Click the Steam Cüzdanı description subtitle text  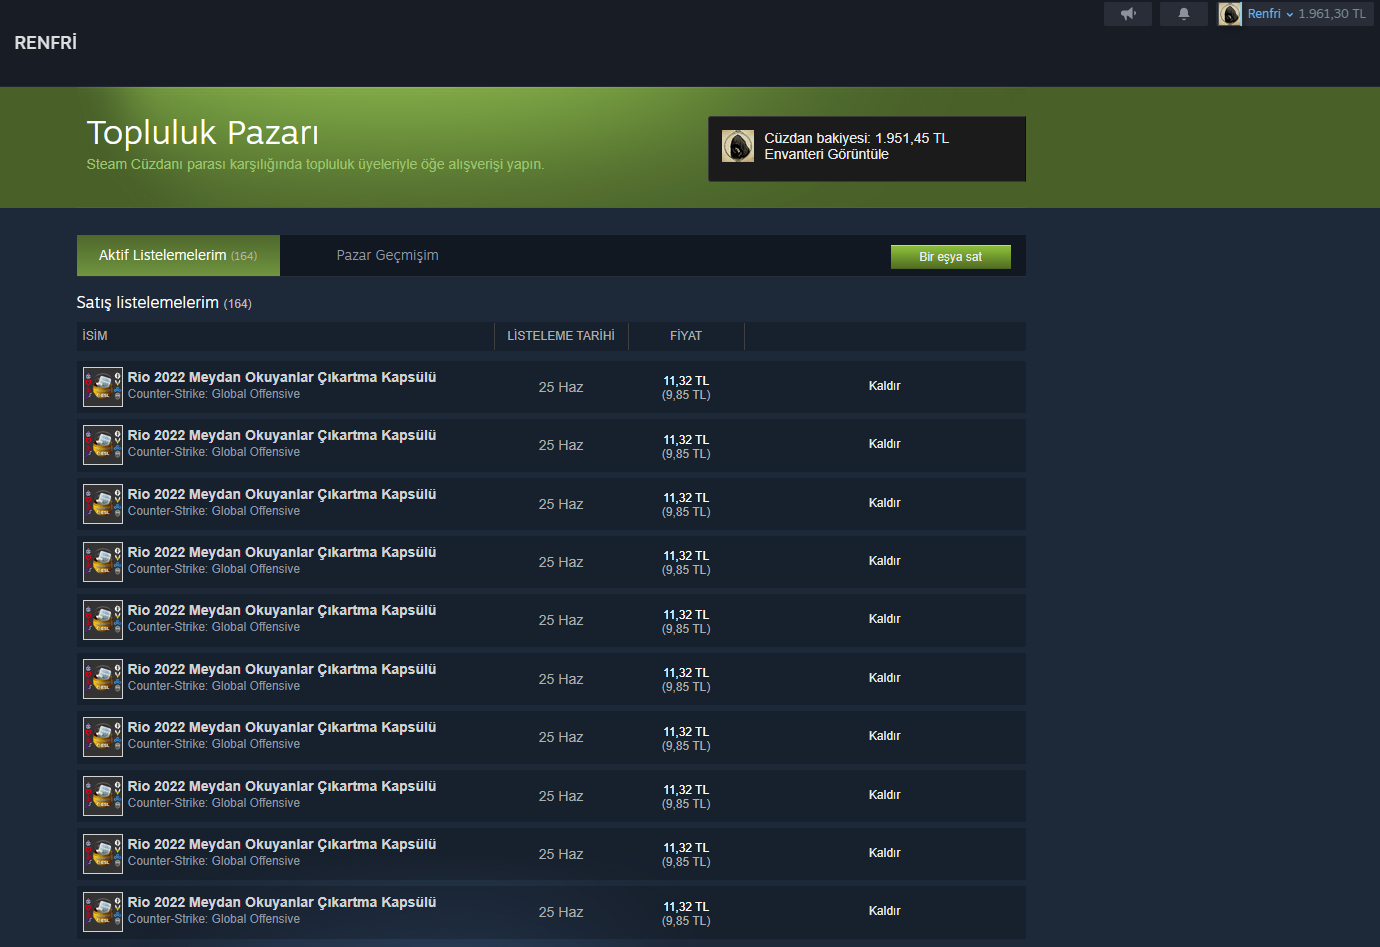315,164
